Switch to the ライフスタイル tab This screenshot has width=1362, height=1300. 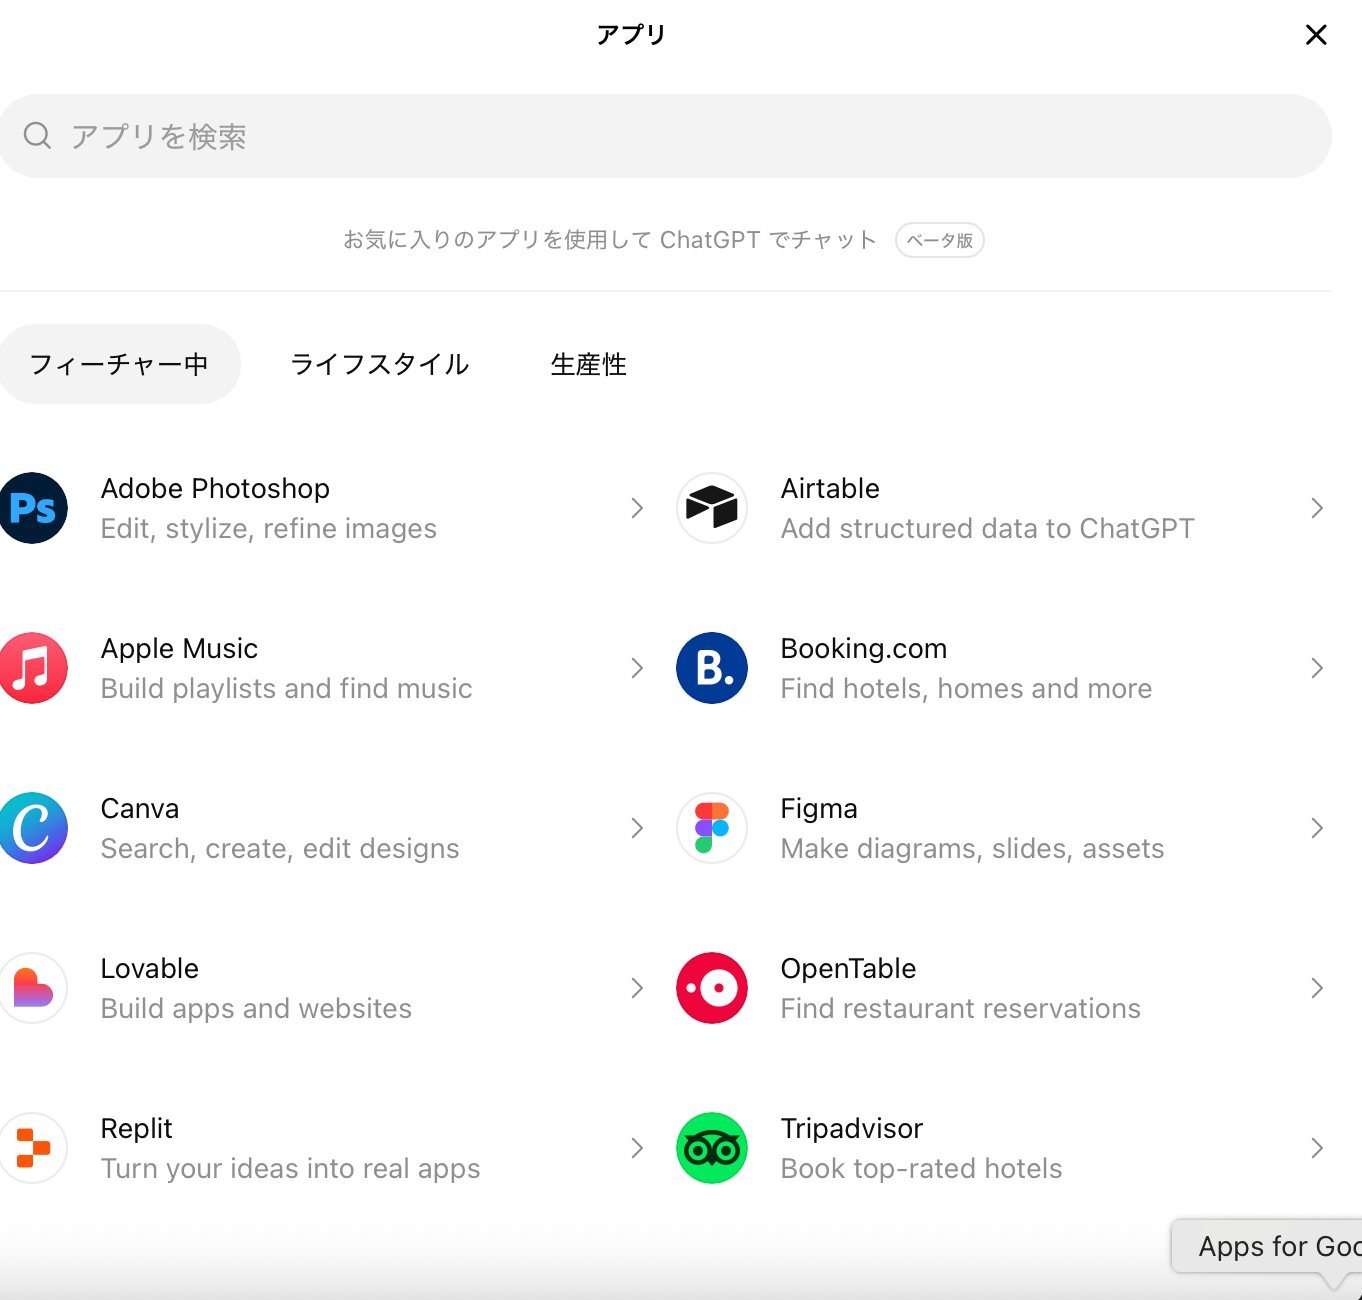(379, 364)
